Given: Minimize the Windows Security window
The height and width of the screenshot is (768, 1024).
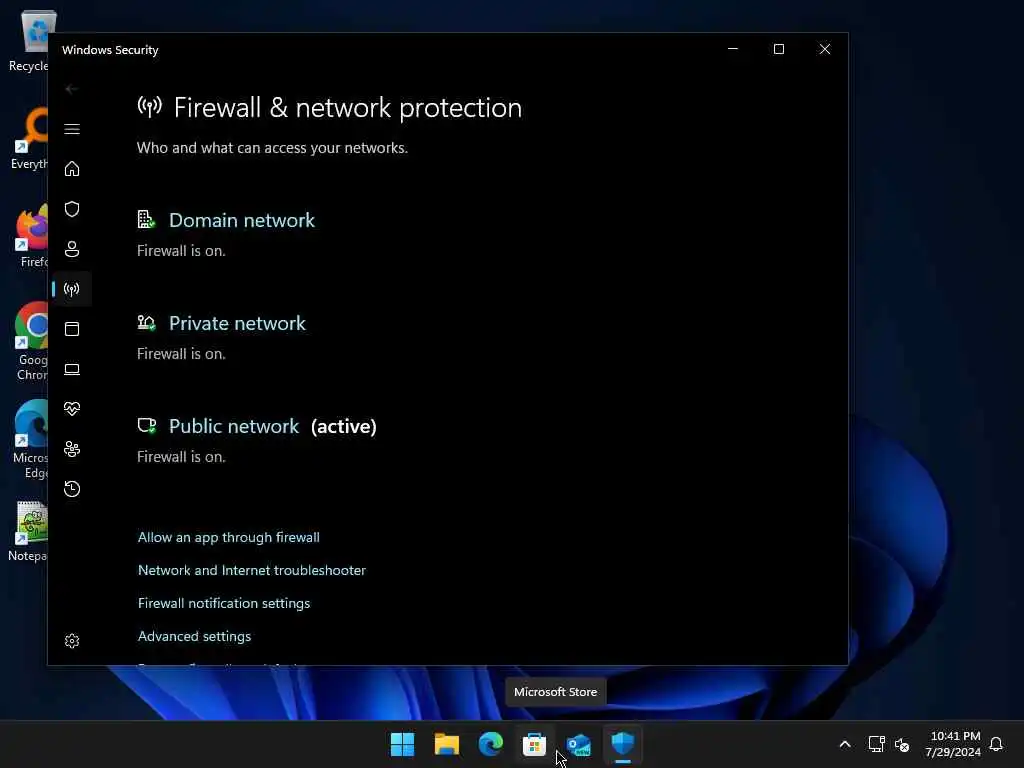Looking at the screenshot, I should click(x=733, y=49).
